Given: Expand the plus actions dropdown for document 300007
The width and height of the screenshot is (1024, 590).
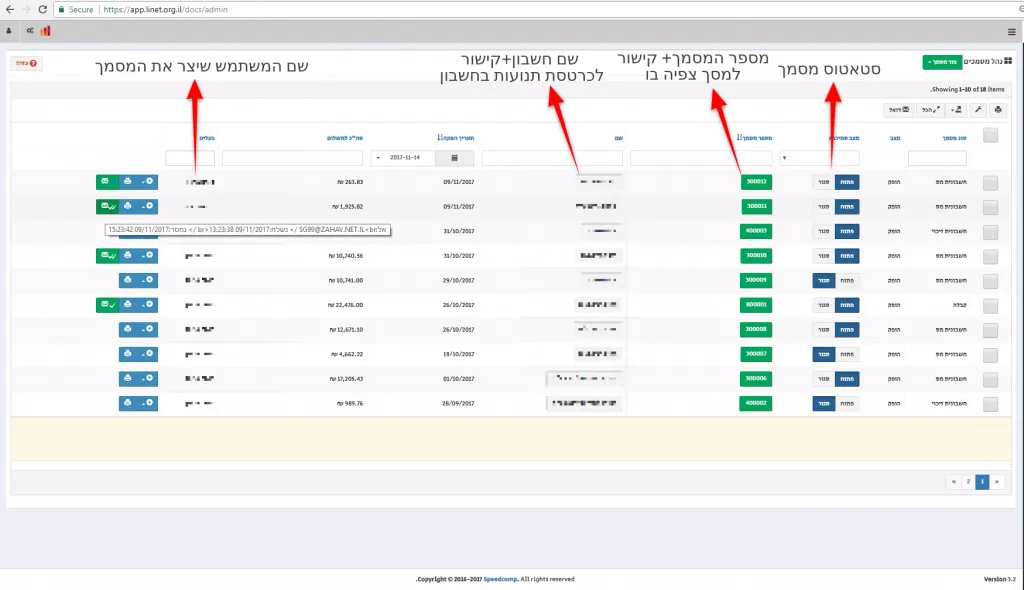Looking at the screenshot, I should (148, 354).
